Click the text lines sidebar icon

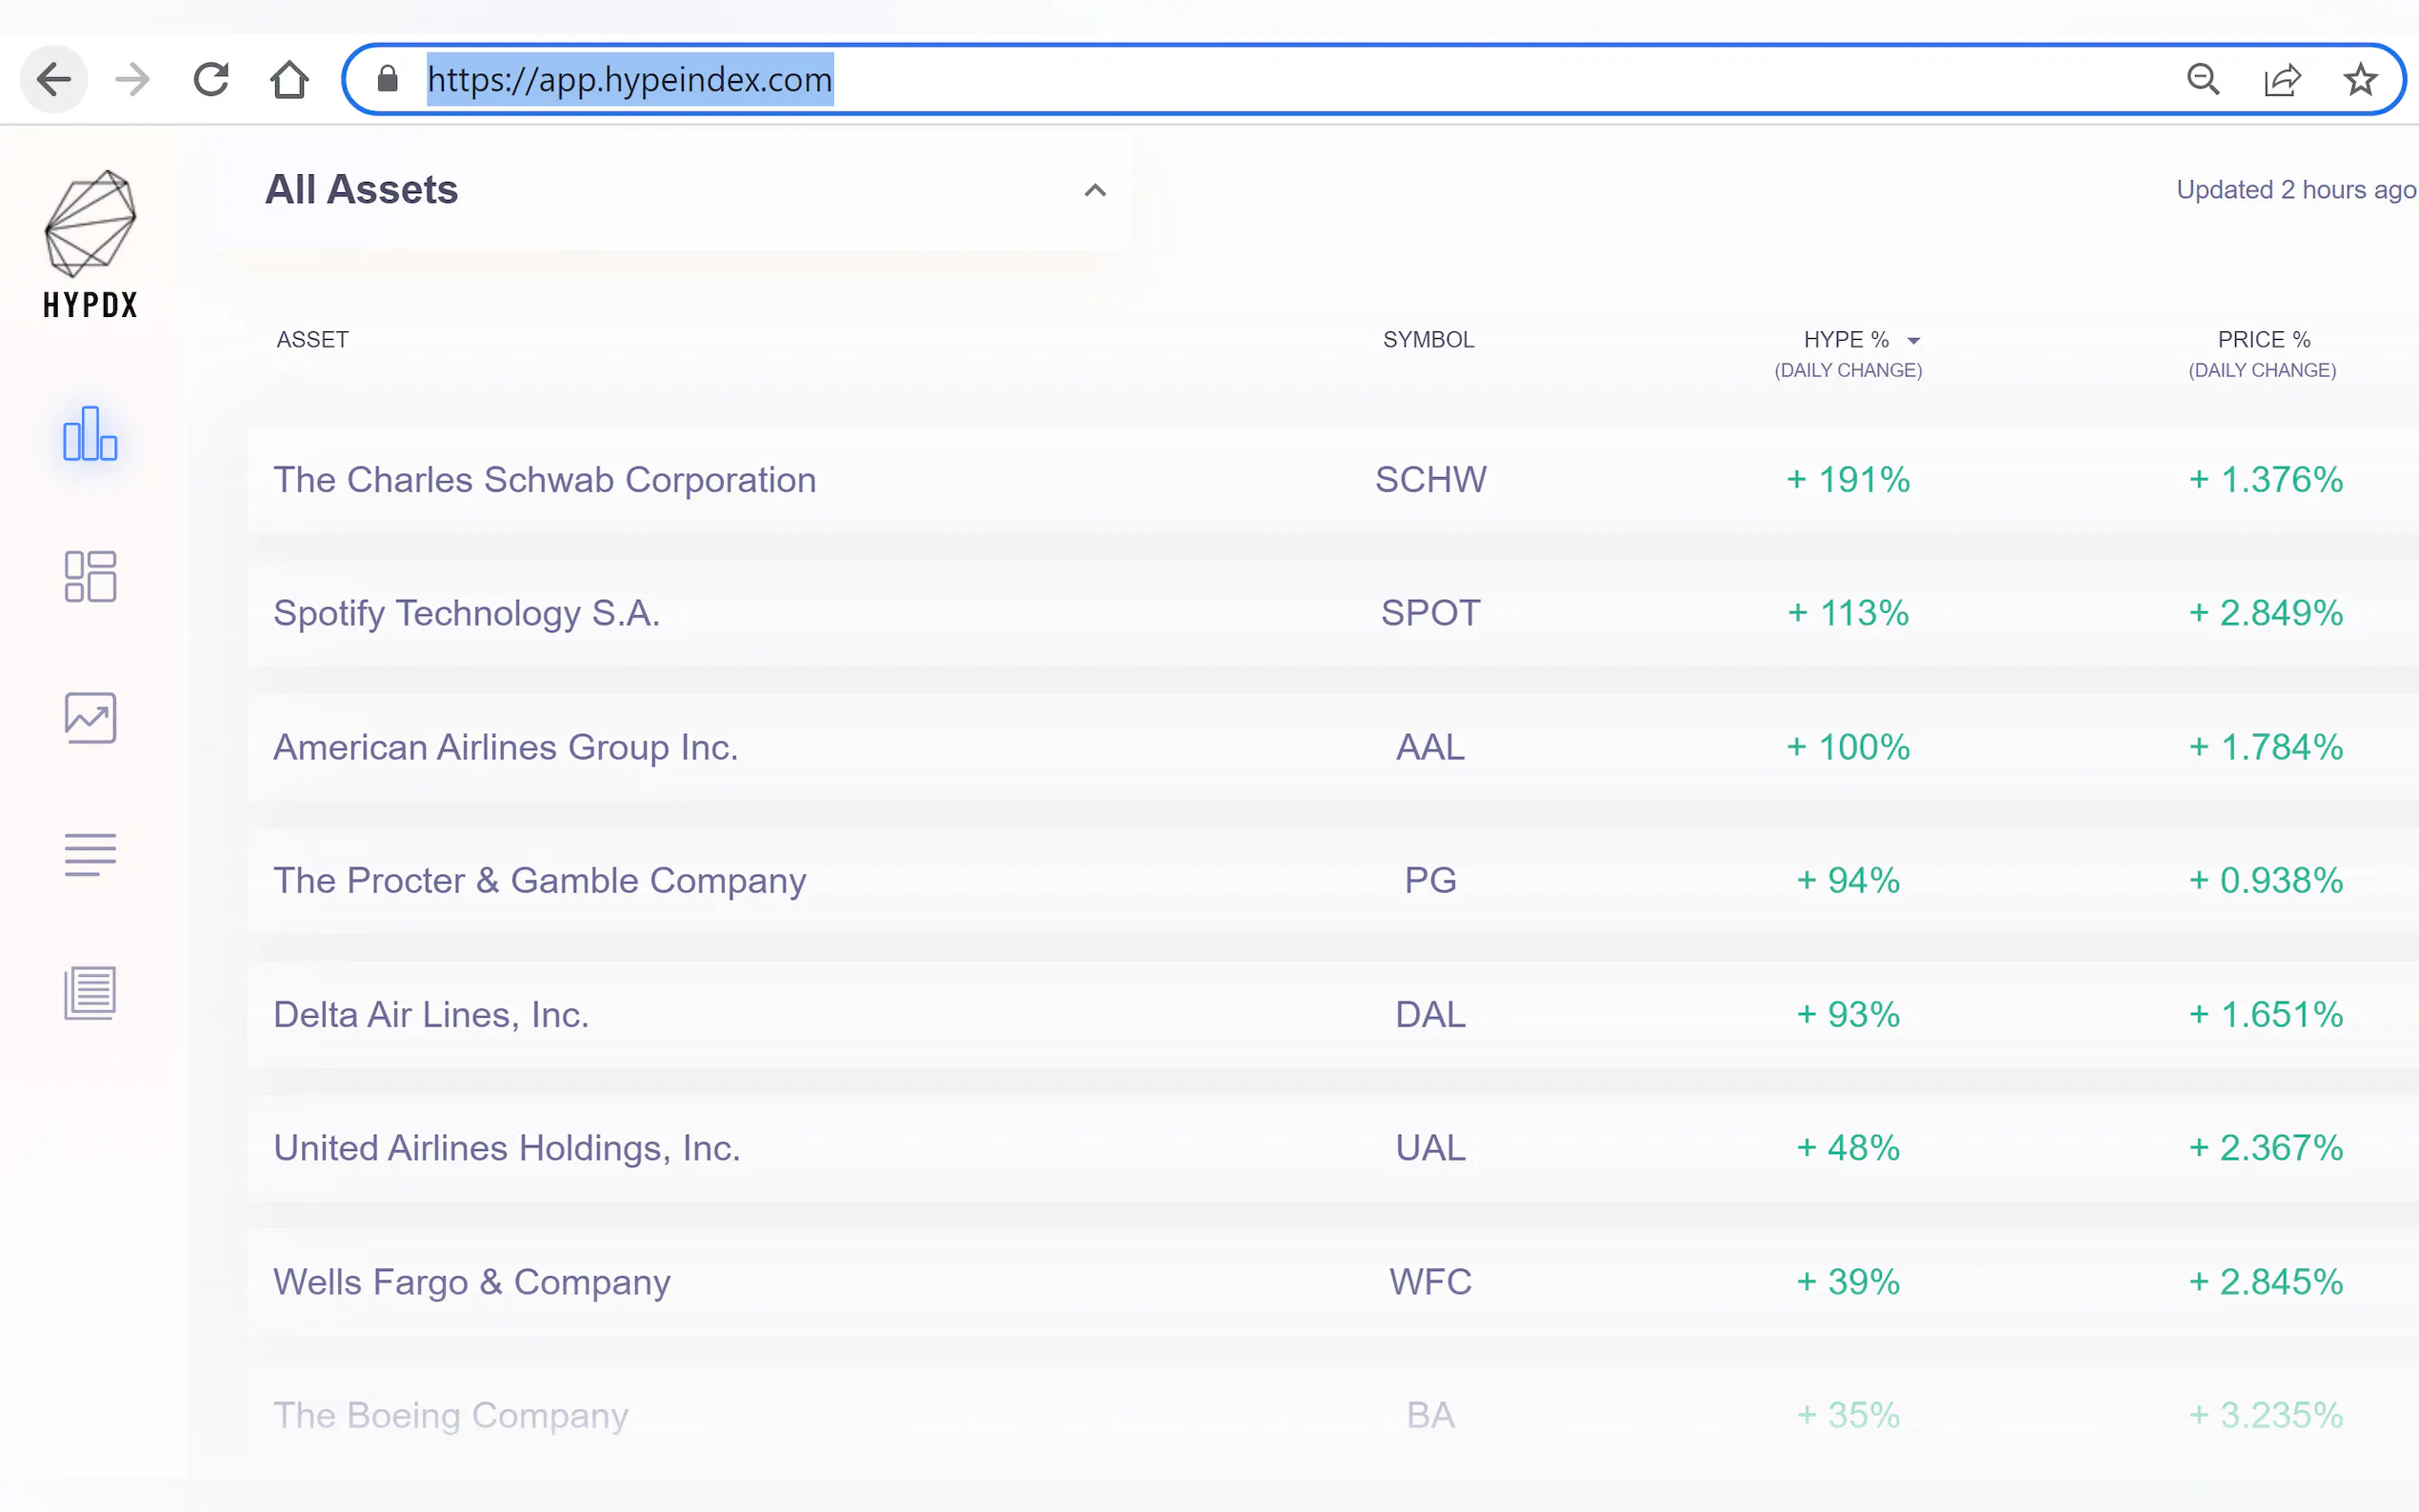coord(90,855)
